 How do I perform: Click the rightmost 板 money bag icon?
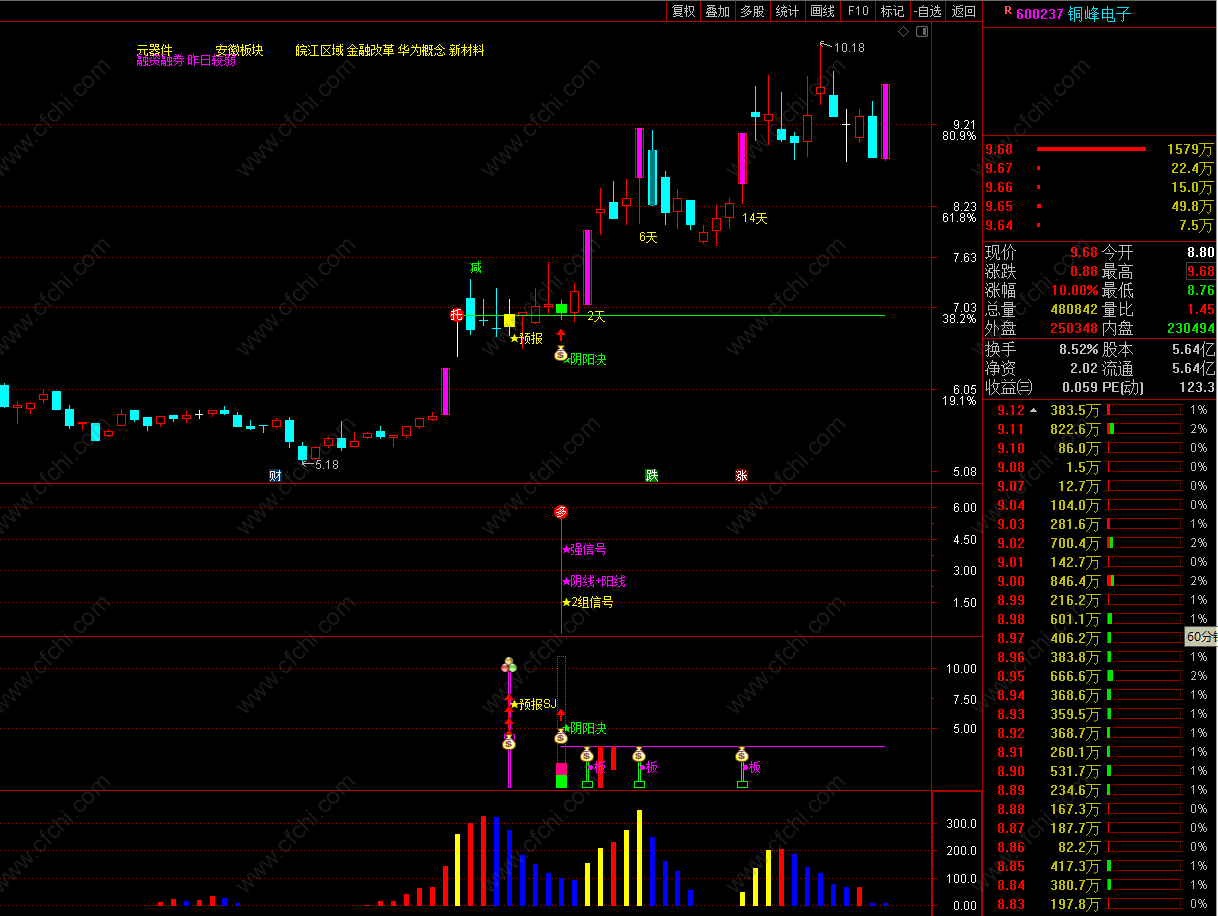coord(742,755)
